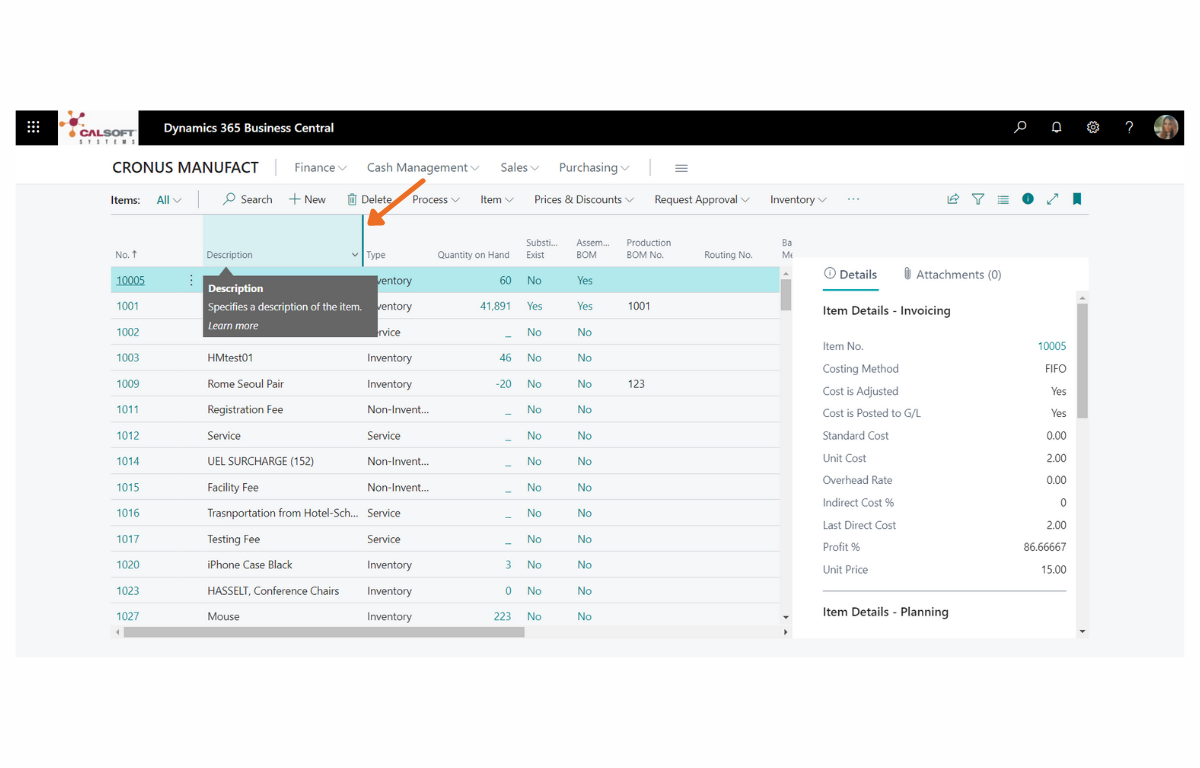1200x768 pixels.
Task: Switch to the Attachments (0) tab
Action: (952, 274)
